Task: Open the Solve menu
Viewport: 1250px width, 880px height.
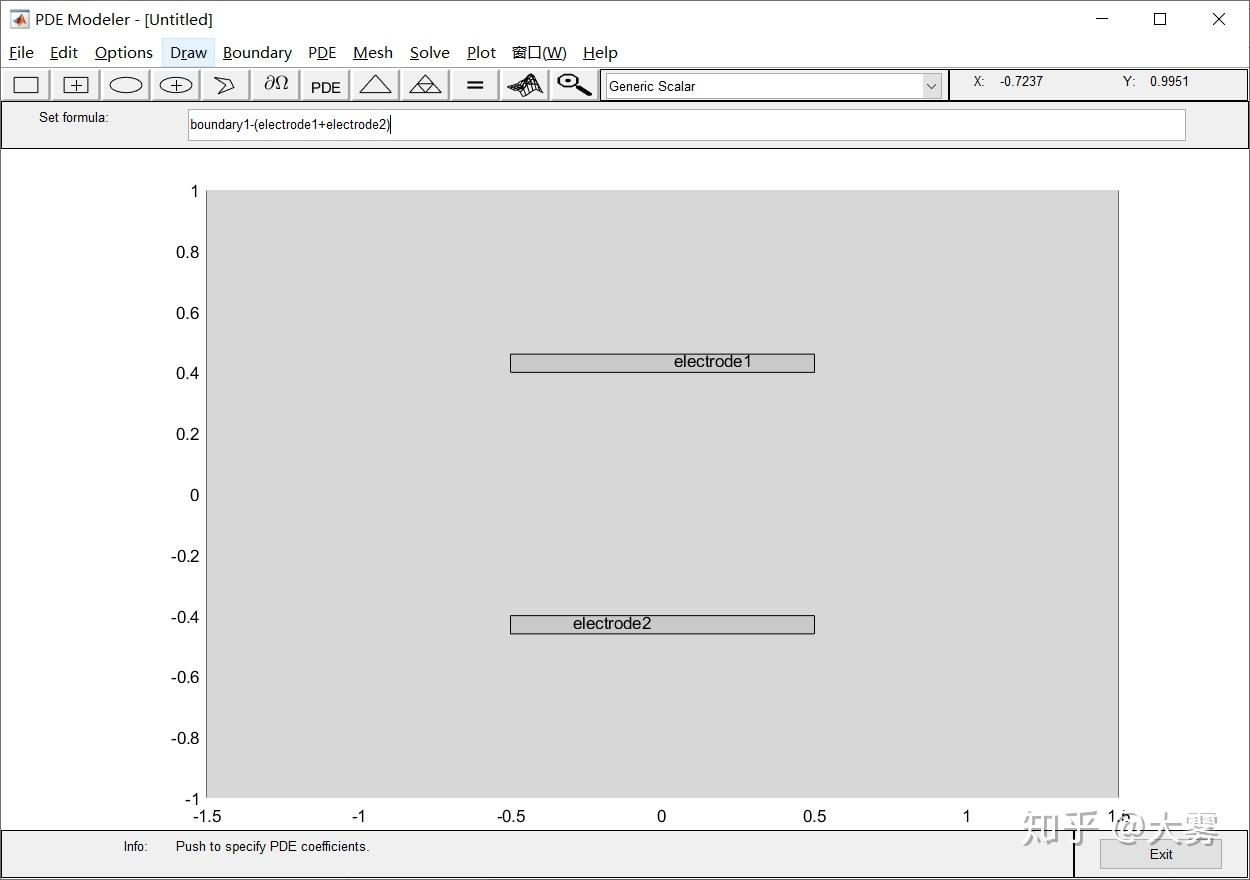Action: (x=429, y=52)
